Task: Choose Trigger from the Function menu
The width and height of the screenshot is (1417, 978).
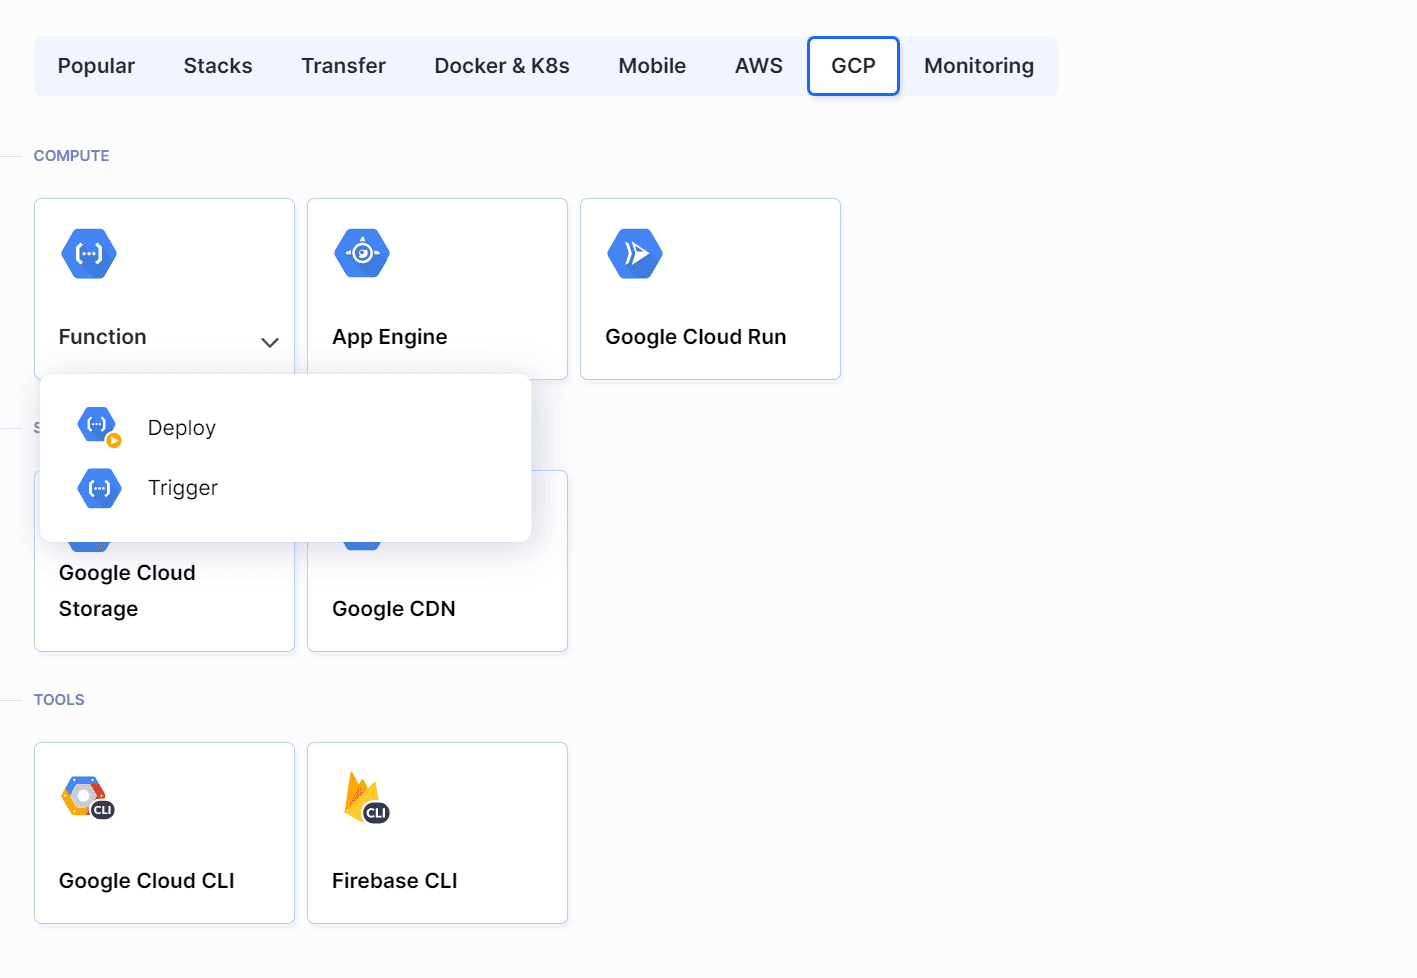Action: pyautogui.click(x=182, y=488)
